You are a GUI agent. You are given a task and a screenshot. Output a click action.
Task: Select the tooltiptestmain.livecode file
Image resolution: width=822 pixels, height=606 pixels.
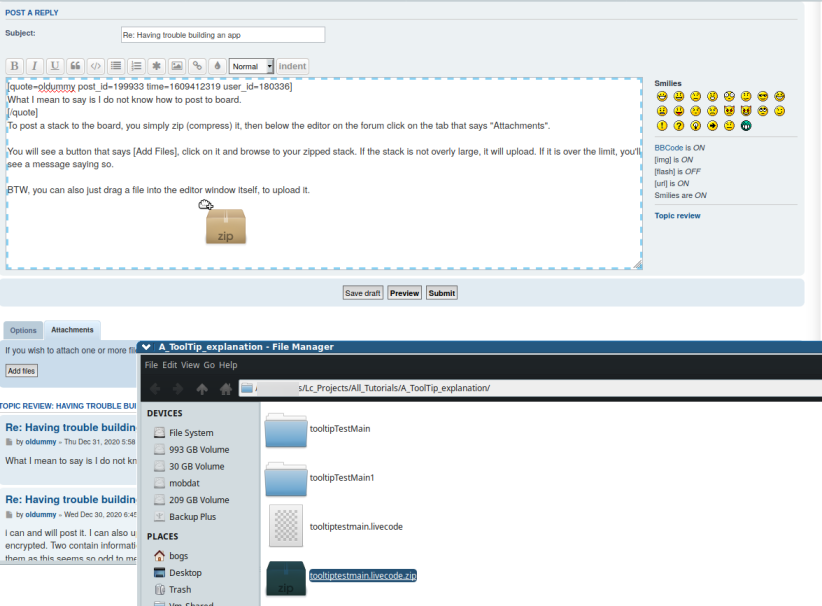[336, 526]
